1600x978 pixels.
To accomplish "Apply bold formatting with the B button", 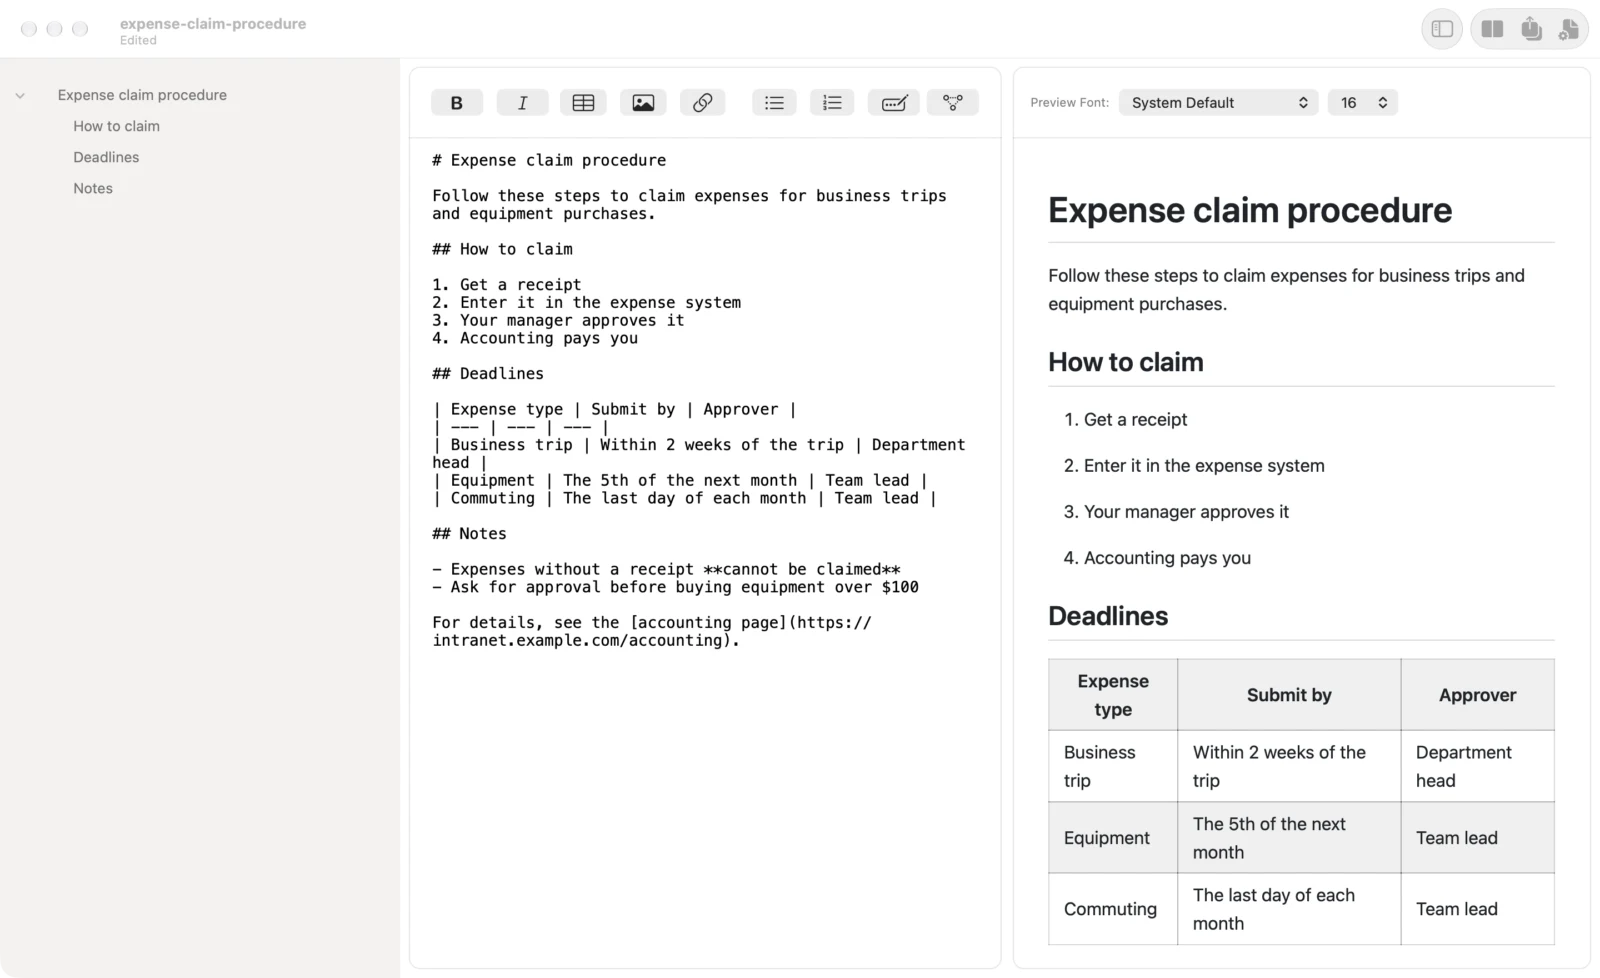I will (x=457, y=102).
